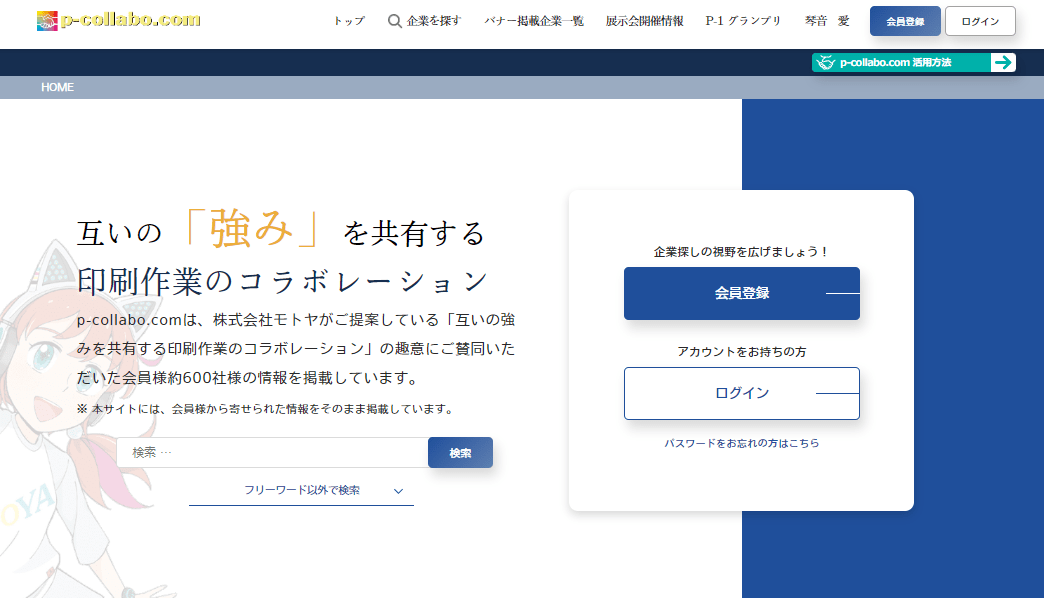Image resolution: width=1044 pixels, height=598 pixels.
Task: Click the 印刷作業のコラボレーション heading
Action: coord(283,282)
